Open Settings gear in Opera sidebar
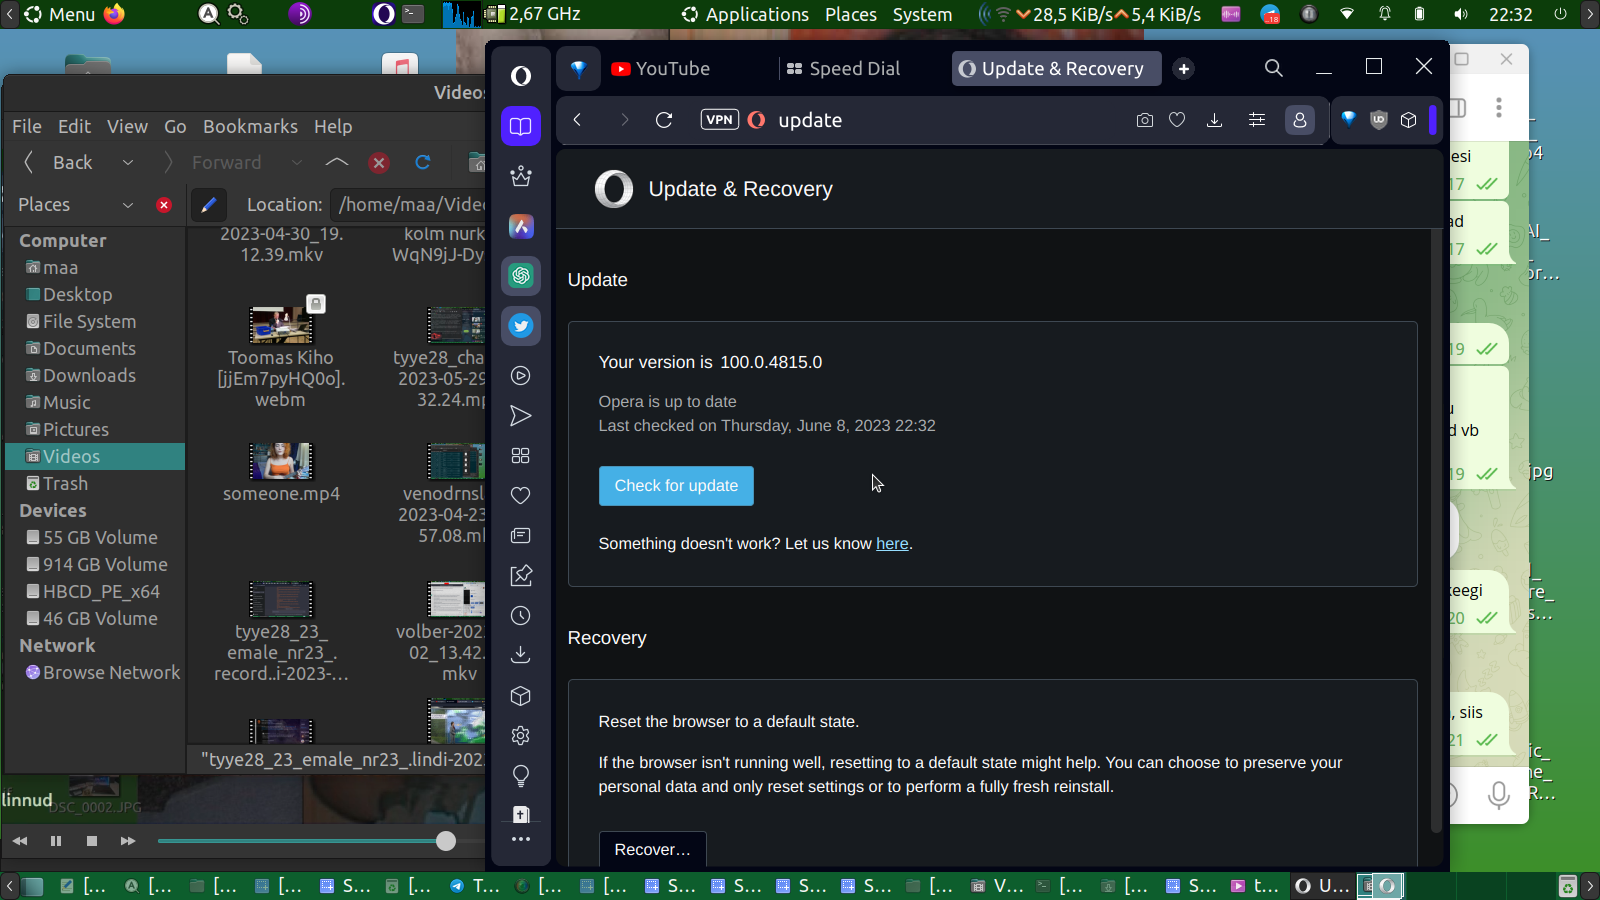Image resolution: width=1600 pixels, height=900 pixels. click(x=521, y=736)
